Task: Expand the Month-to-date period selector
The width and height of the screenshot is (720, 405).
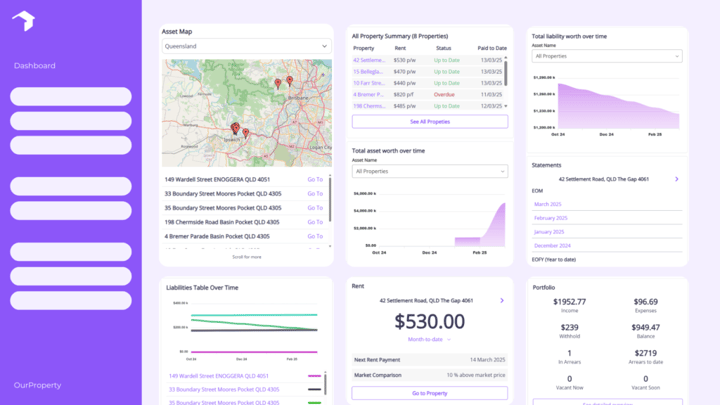Action: (x=429, y=339)
